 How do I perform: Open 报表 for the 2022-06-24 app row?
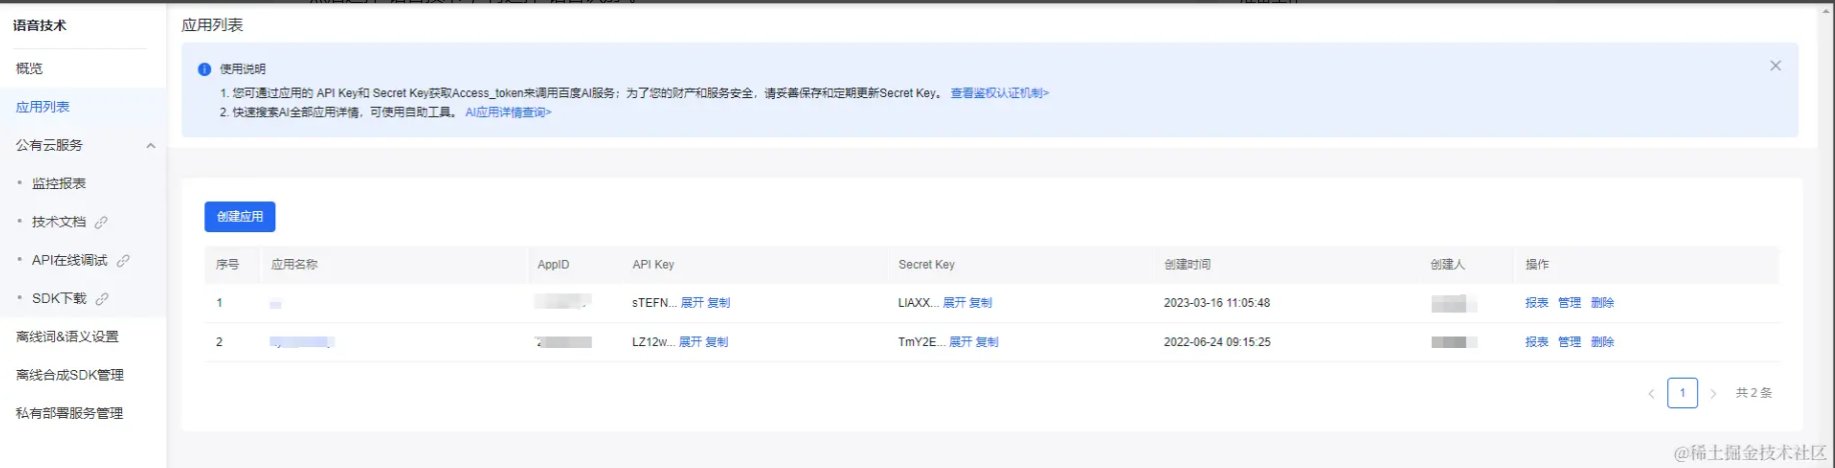click(x=1537, y=342)
